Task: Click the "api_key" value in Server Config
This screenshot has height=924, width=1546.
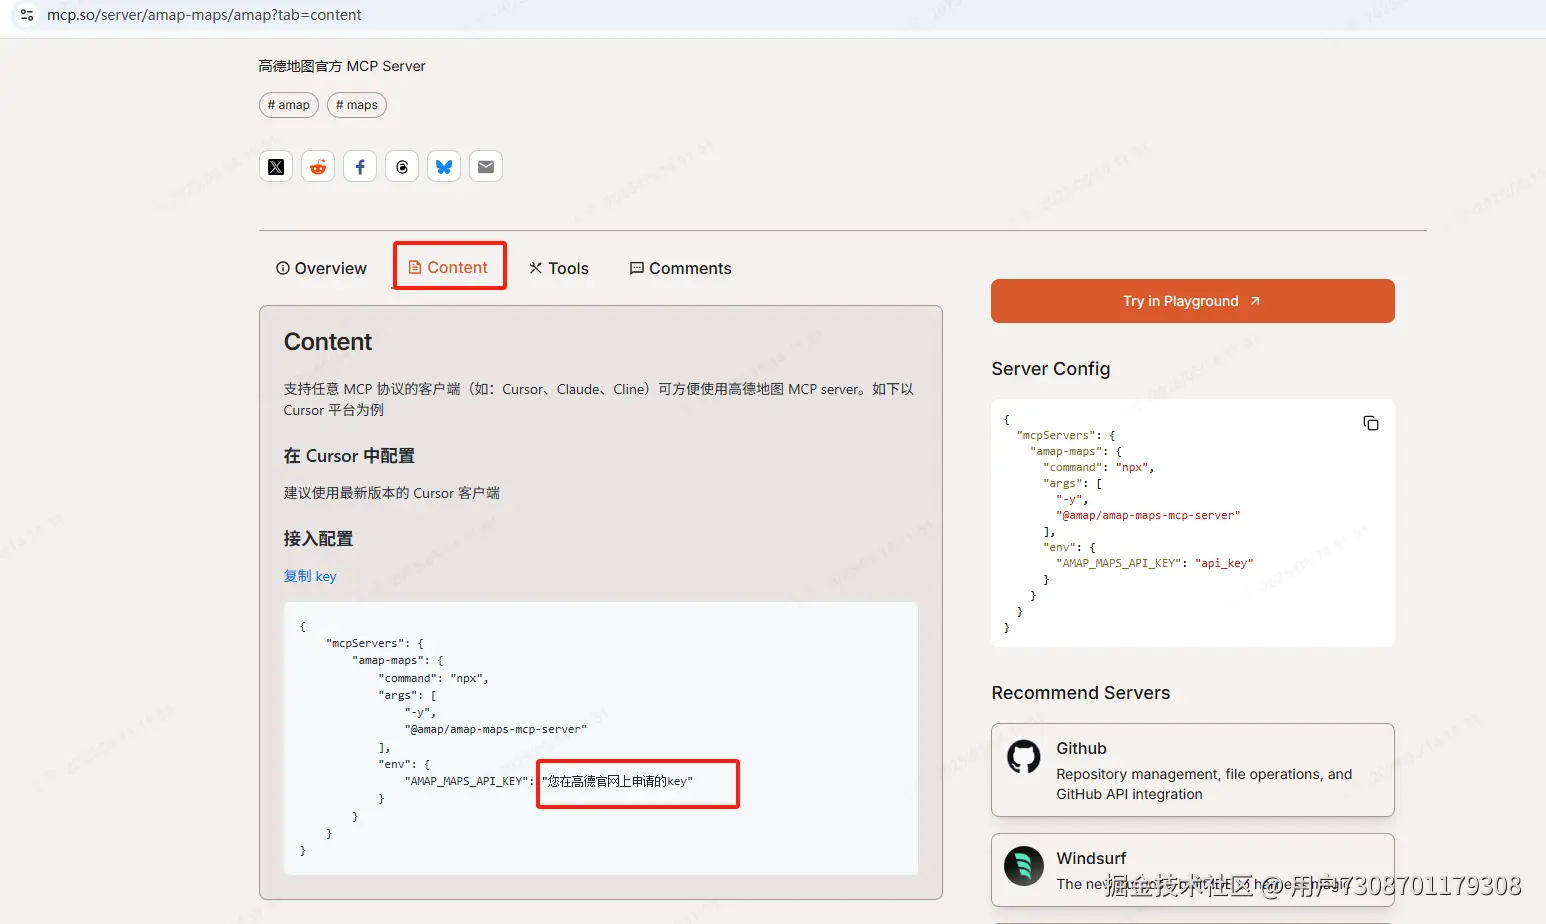Action: pos(1224,563)
